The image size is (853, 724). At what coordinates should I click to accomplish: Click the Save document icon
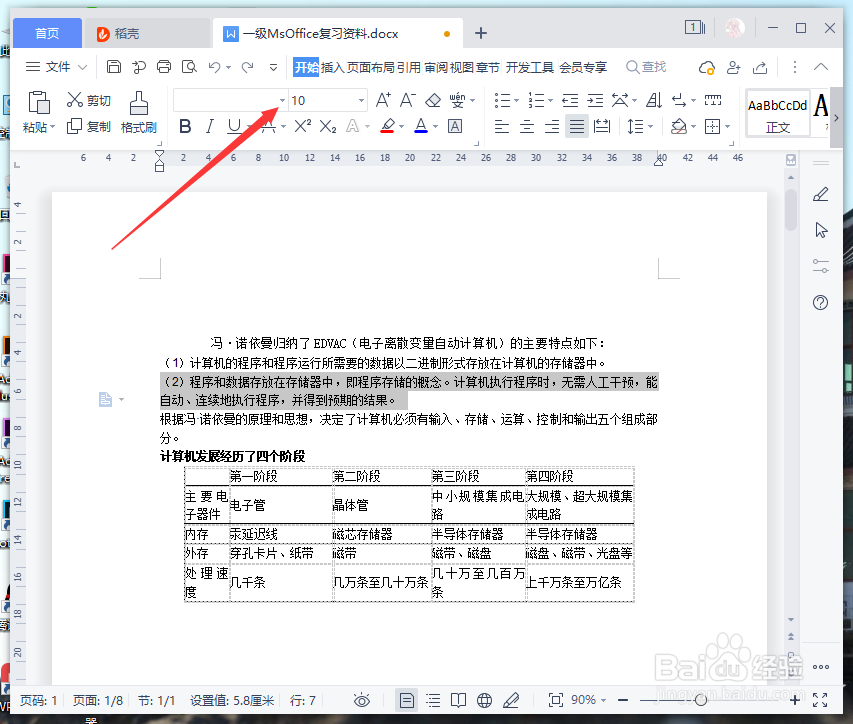[x=114, y=67]
